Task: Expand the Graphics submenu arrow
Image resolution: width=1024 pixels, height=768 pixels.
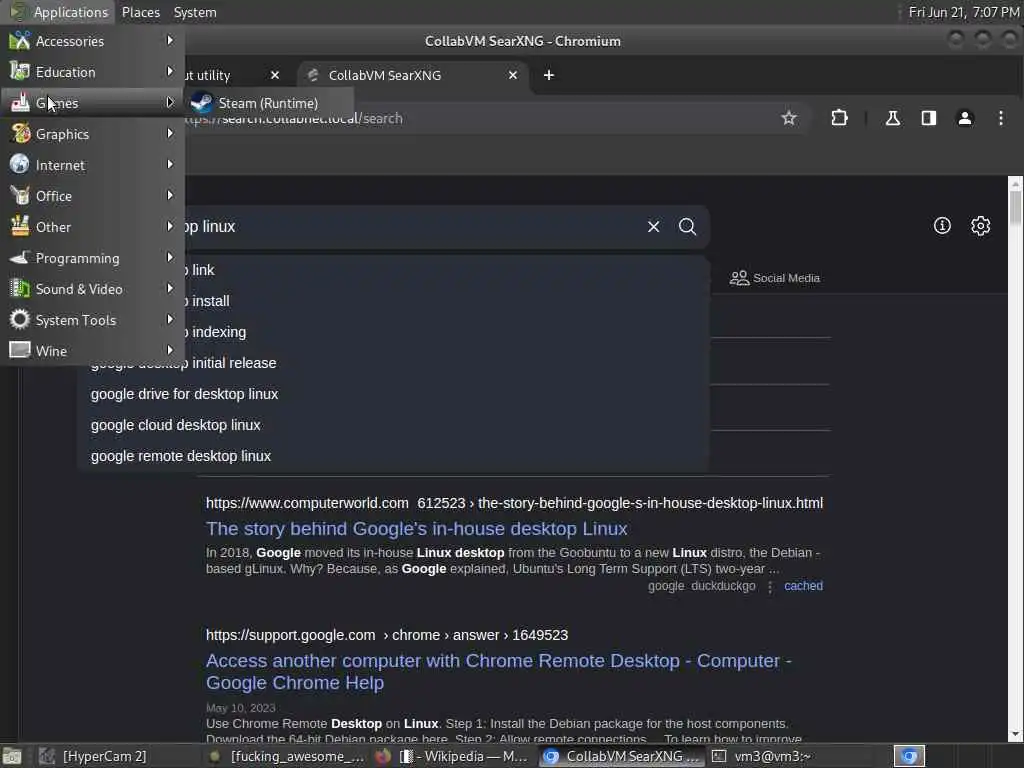Action: (170, 133)
